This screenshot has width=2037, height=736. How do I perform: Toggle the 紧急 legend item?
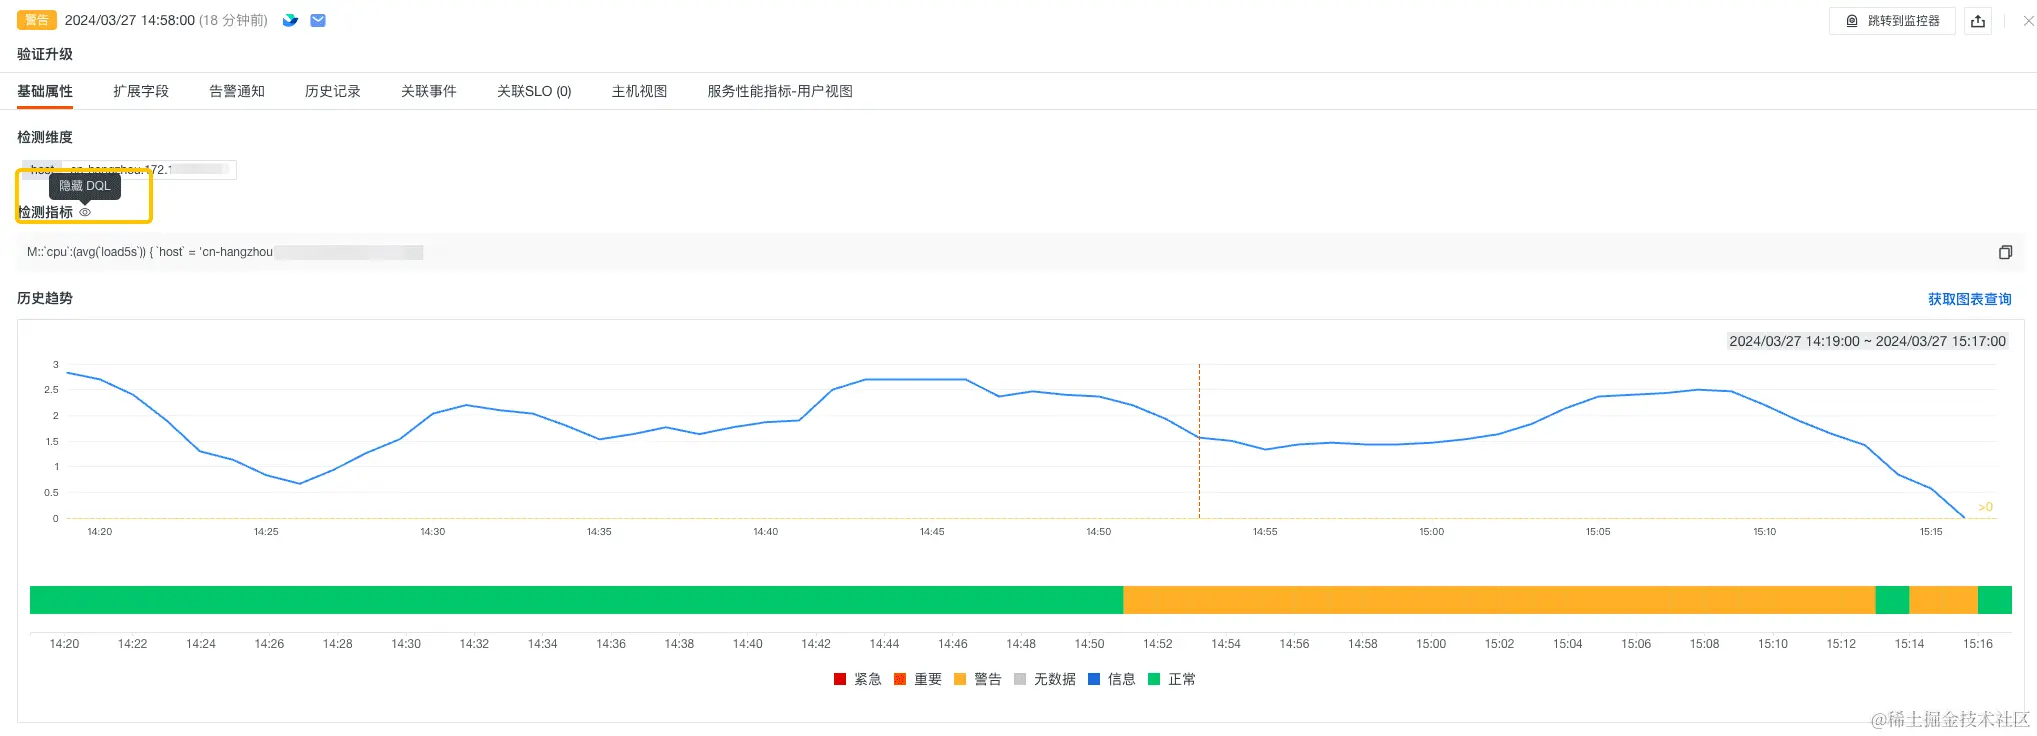(x=858, y=679)
